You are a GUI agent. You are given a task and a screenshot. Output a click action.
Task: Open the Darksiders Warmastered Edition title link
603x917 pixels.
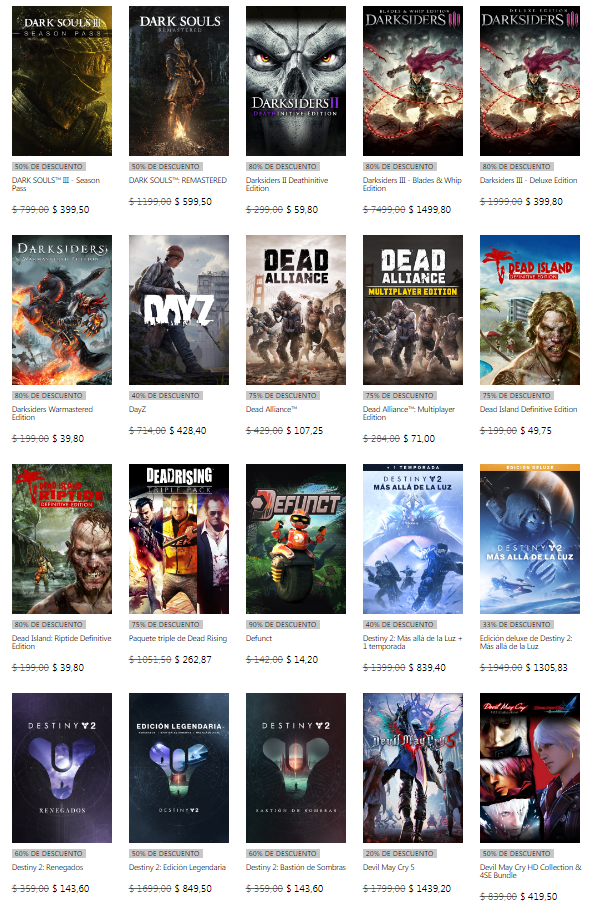[x=56, y=413]
